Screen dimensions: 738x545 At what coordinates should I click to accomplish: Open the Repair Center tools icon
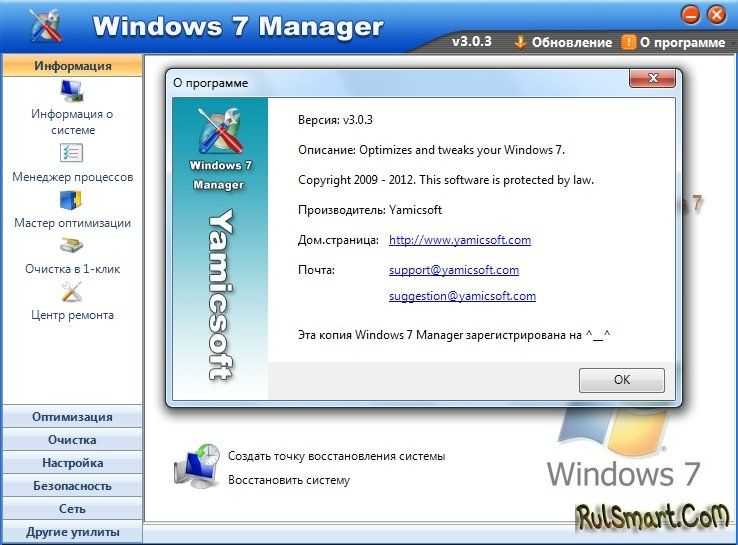coord(72,292)
